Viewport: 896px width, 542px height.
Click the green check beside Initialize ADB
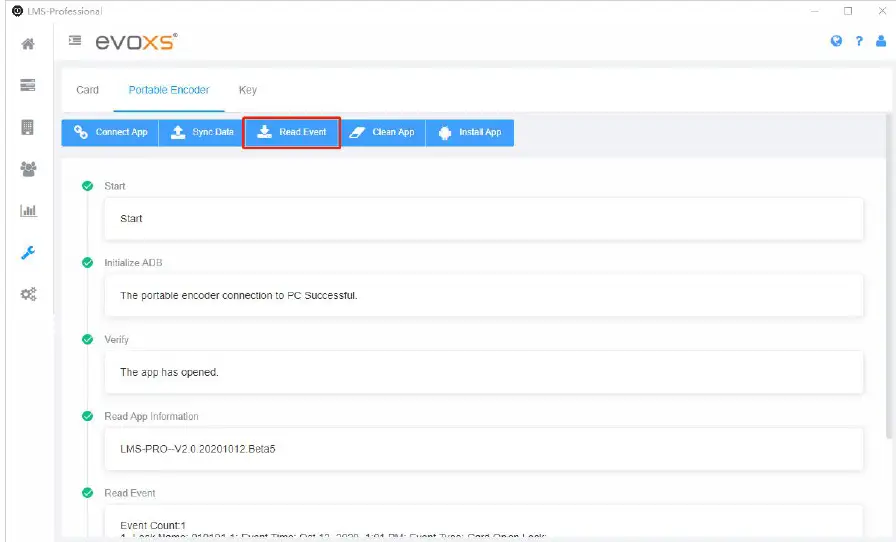pyautogui.click(x=87, y=262)
